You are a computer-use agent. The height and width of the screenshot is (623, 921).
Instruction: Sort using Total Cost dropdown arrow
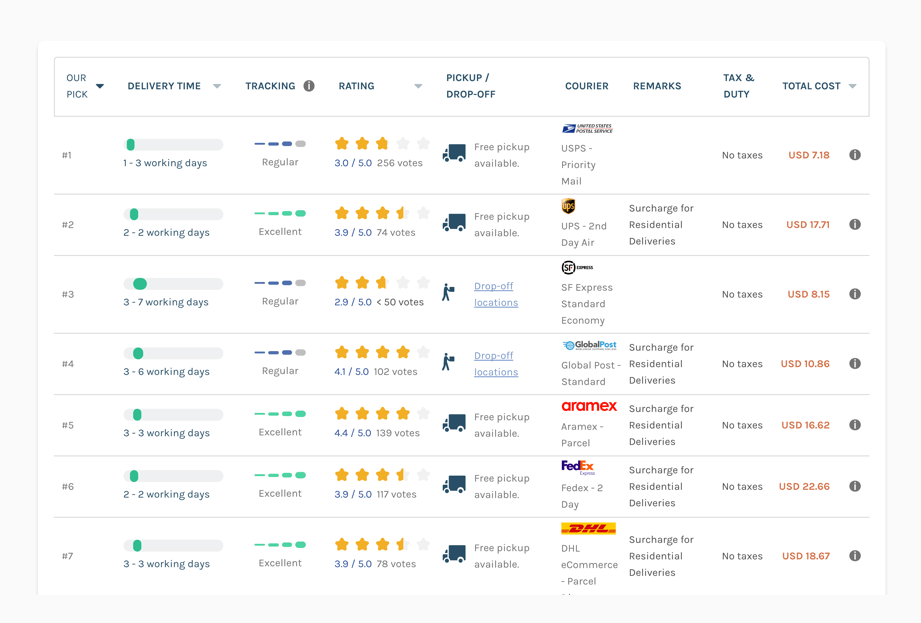[853, 87]
